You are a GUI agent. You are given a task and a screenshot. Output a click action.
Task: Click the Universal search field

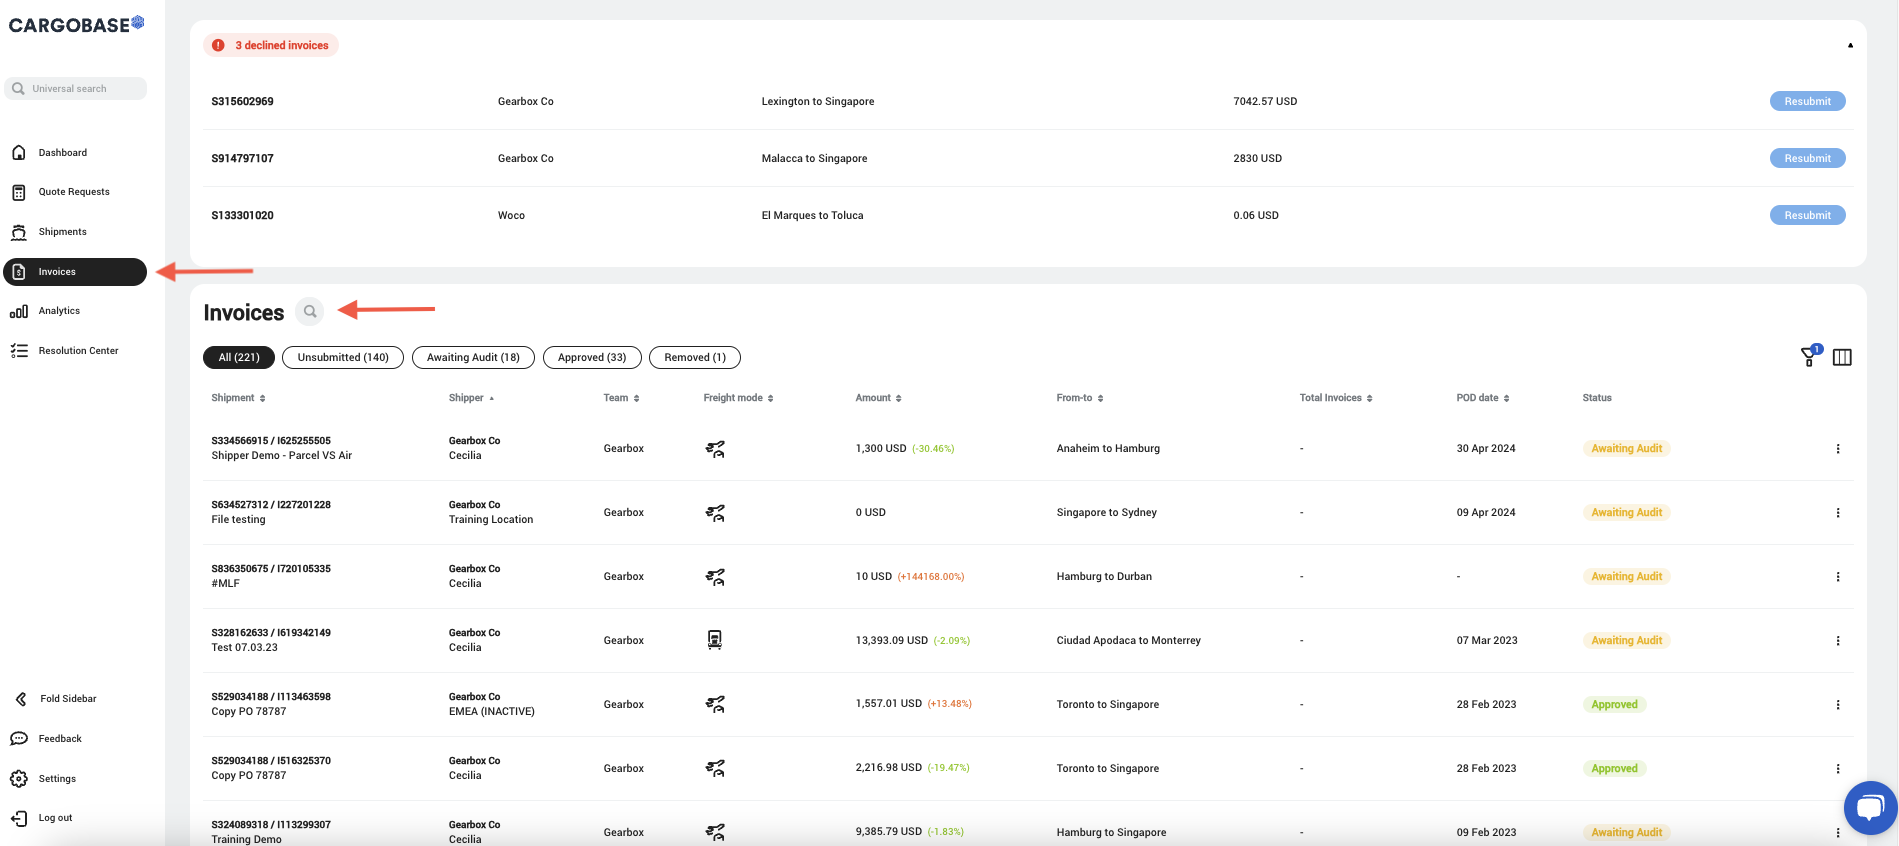pos(76,89)
